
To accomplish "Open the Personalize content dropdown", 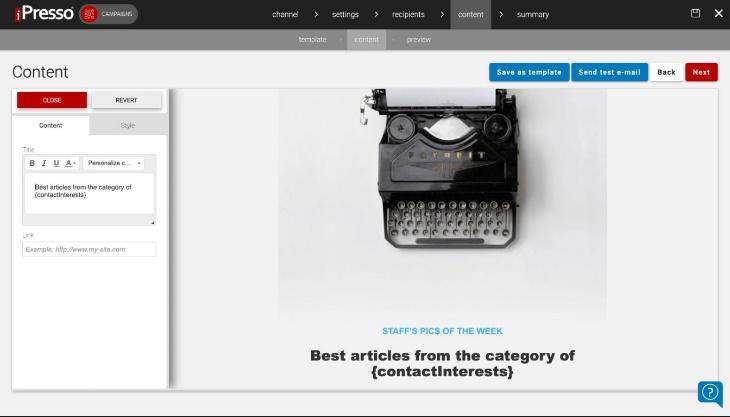I will [x=114, y=163].
